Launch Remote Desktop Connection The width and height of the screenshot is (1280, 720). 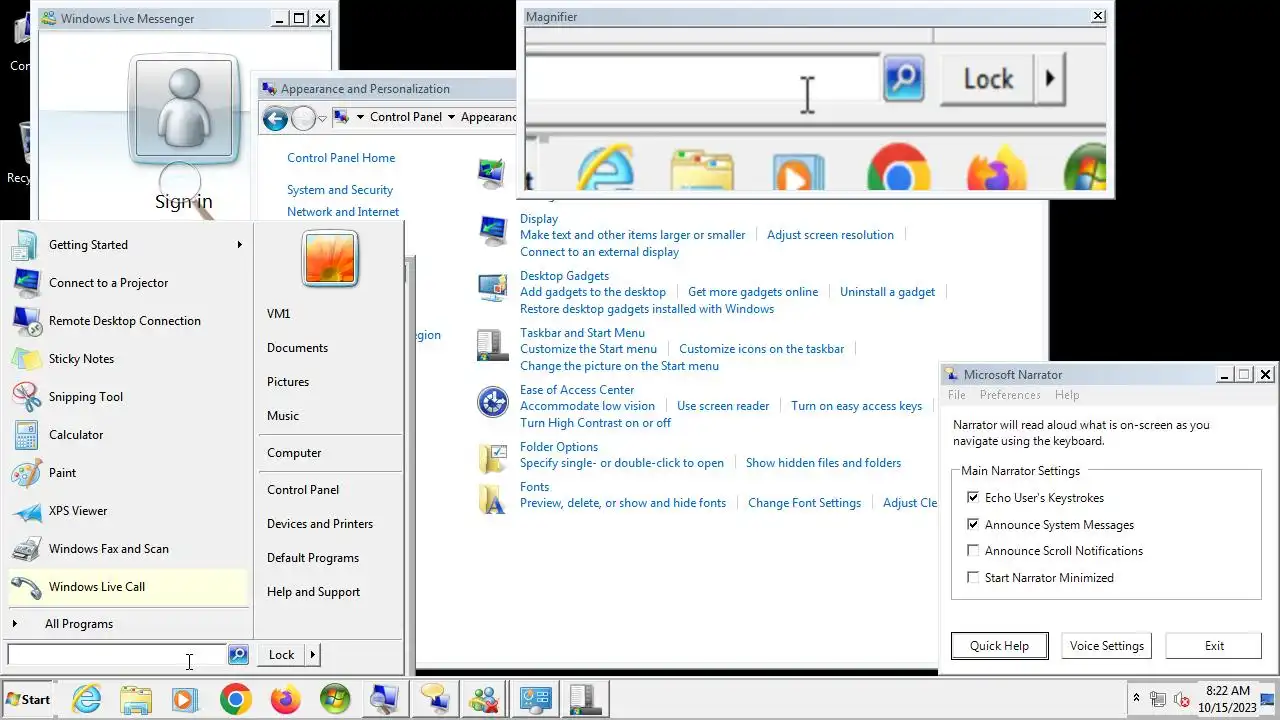[x=126, y=321]
